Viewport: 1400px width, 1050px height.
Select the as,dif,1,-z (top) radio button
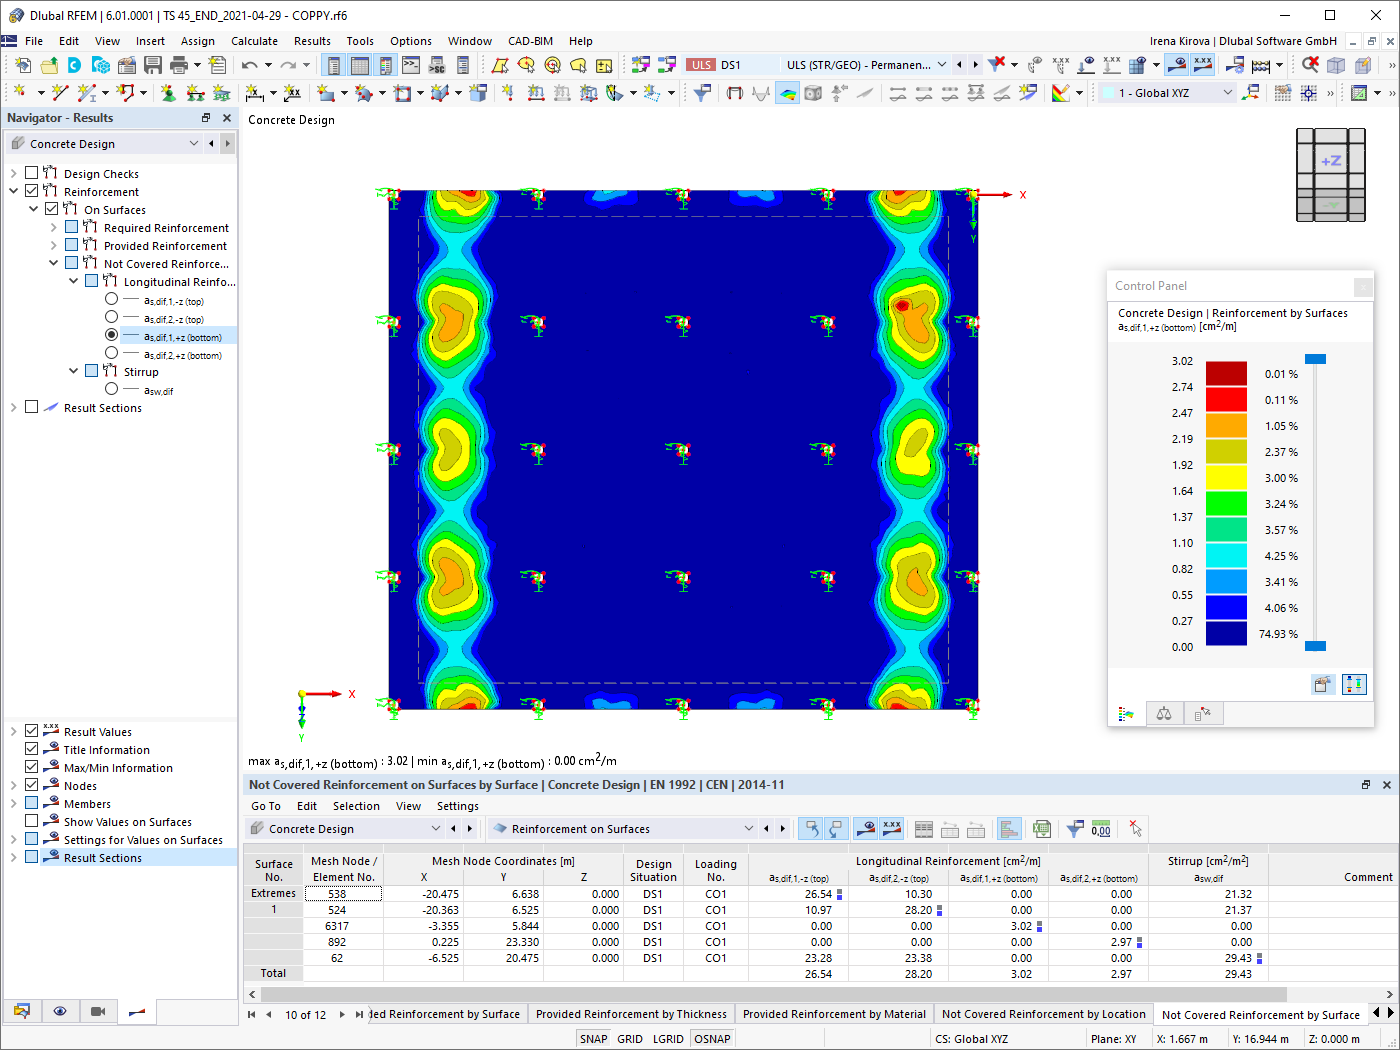click(x=111, y=299)
